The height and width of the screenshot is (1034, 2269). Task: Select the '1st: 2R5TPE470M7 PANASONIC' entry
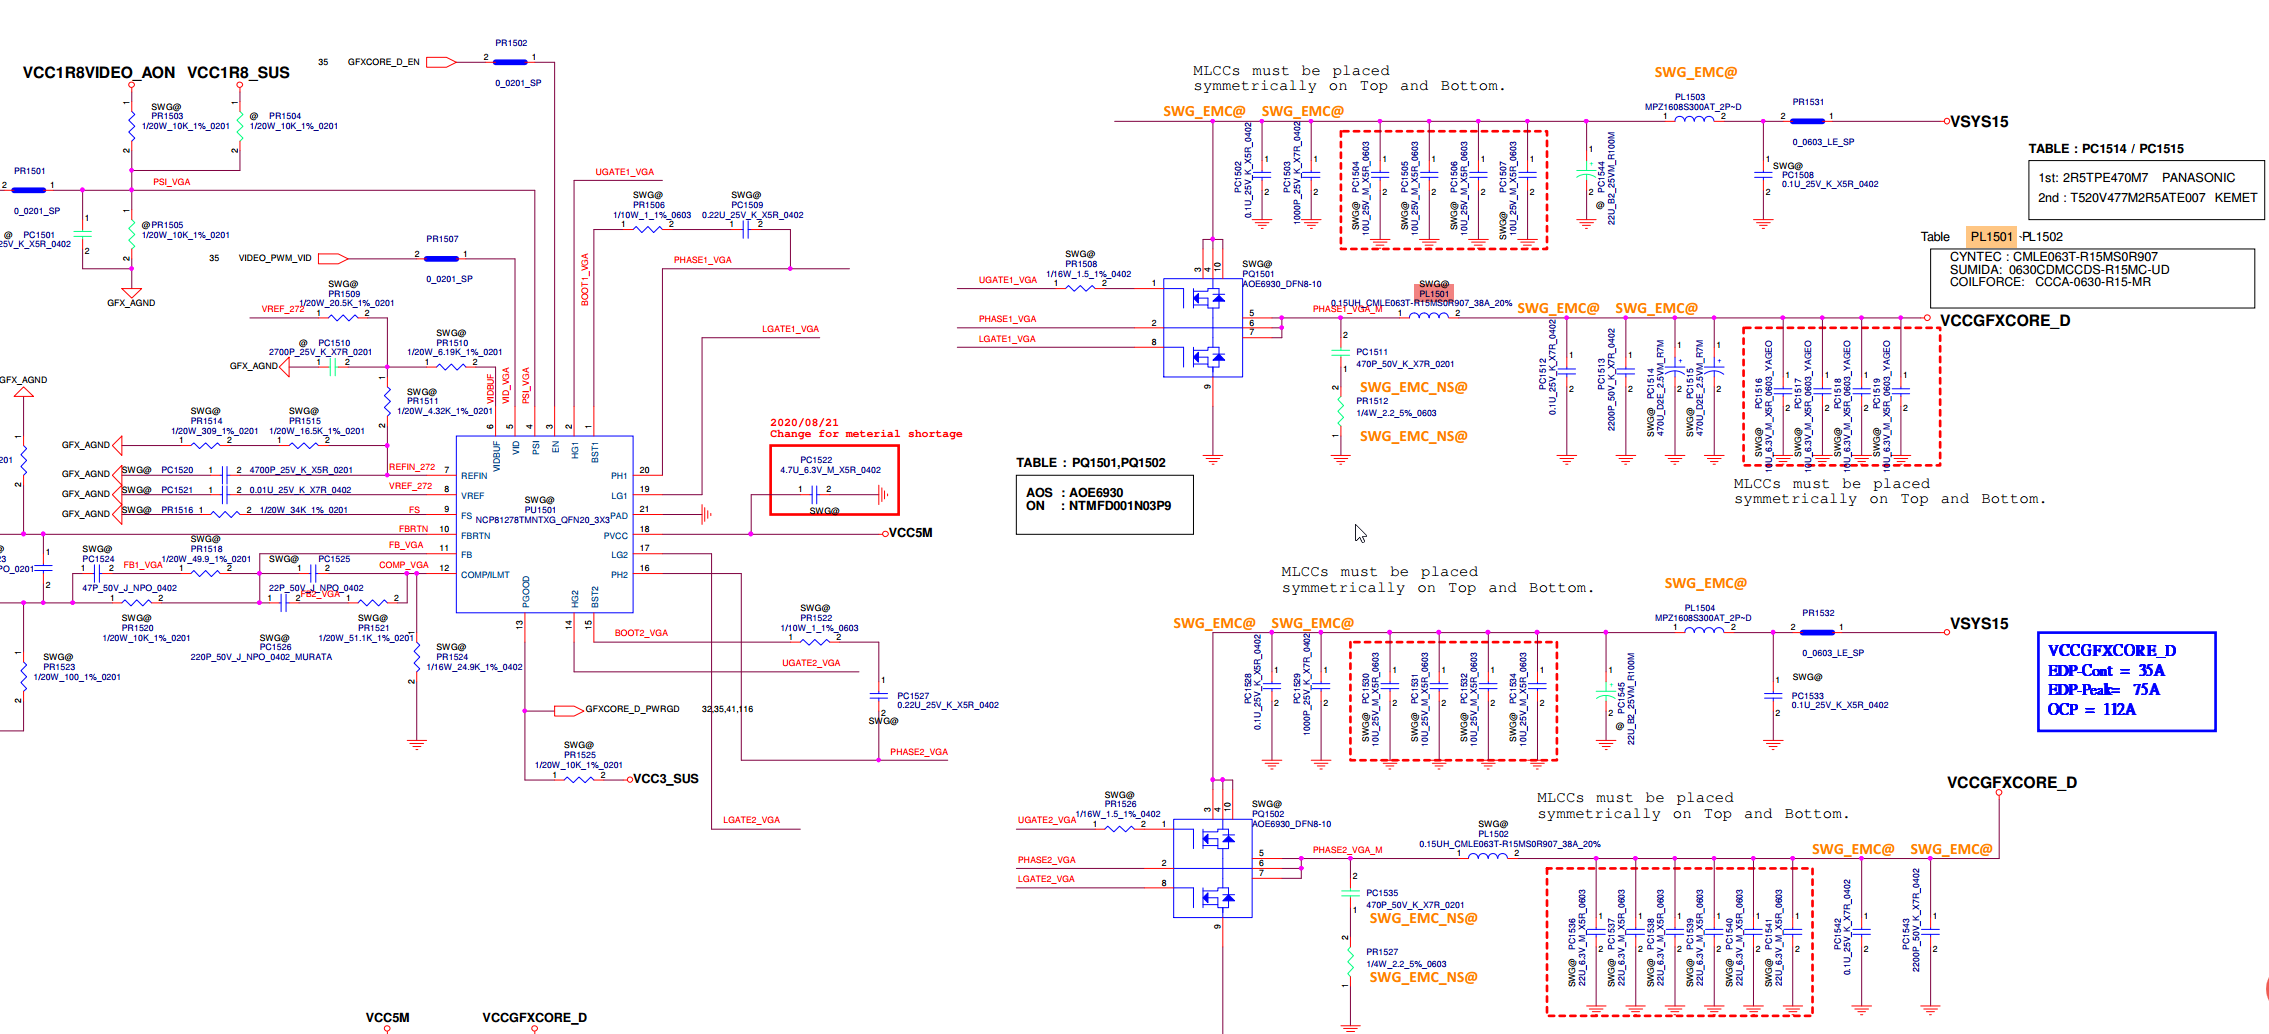2137,178
